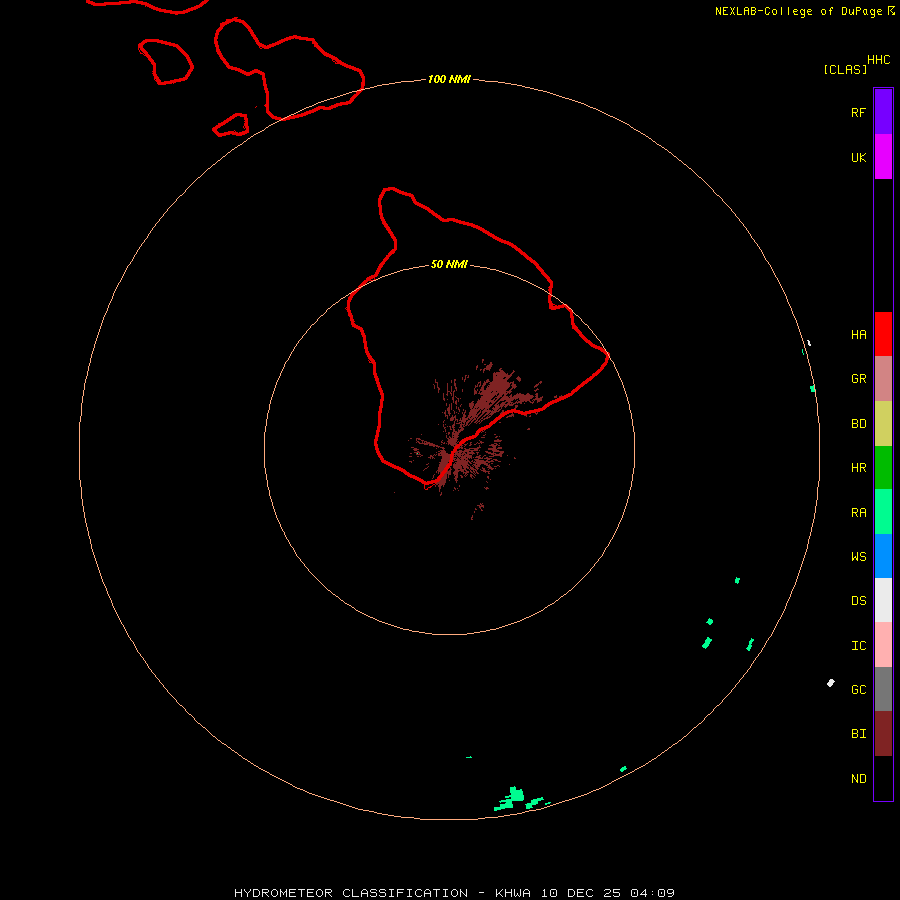The width and height of the screenshot is (900, 900).
Task: Click the WS legend label
Action: coord(858,557)
